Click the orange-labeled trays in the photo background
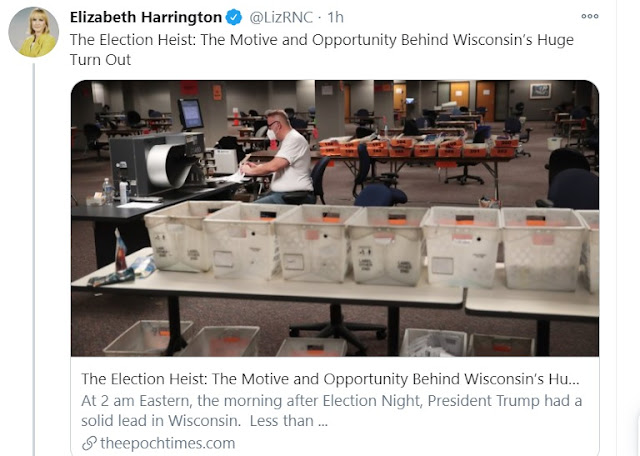This screenshot has width=640, height=456. pos(418,148)
